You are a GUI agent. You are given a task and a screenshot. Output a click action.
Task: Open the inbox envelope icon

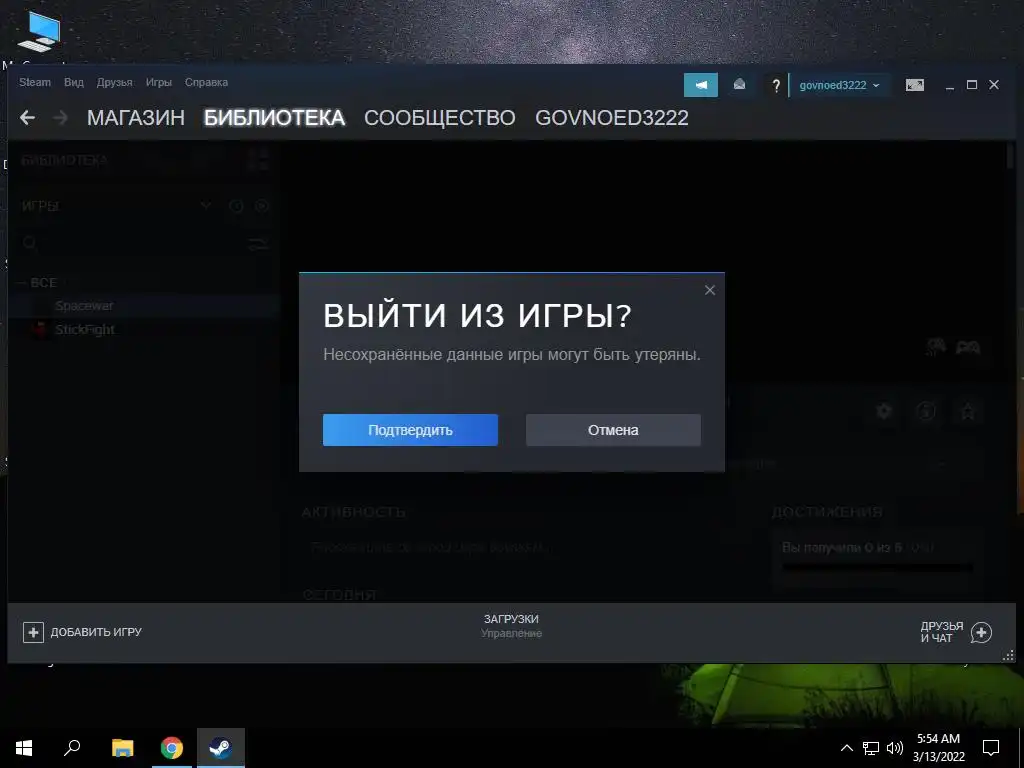pos(739,85)
